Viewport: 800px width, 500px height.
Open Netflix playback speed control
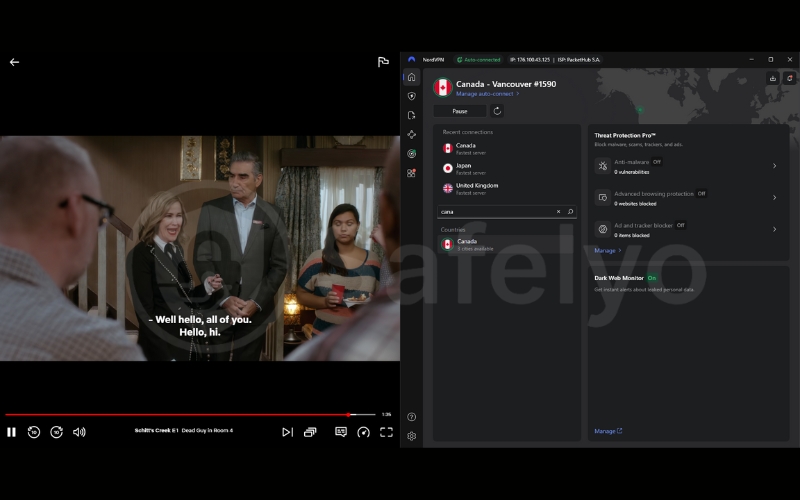point(363,432)
